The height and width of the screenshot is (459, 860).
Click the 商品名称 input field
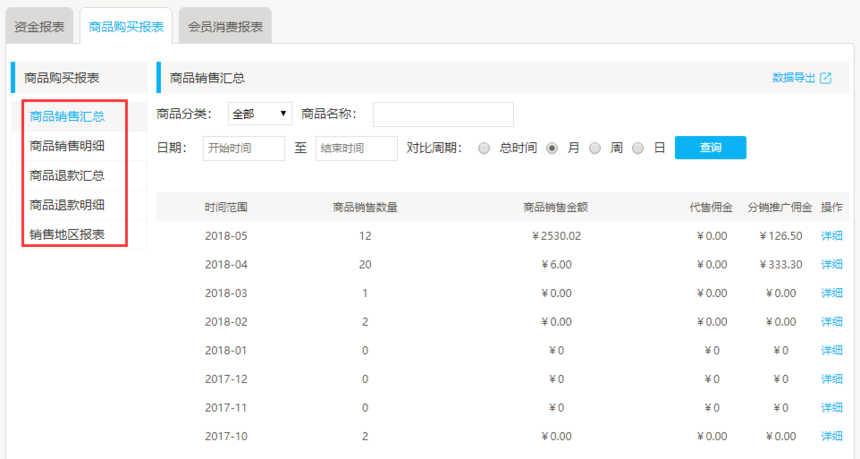443,114
